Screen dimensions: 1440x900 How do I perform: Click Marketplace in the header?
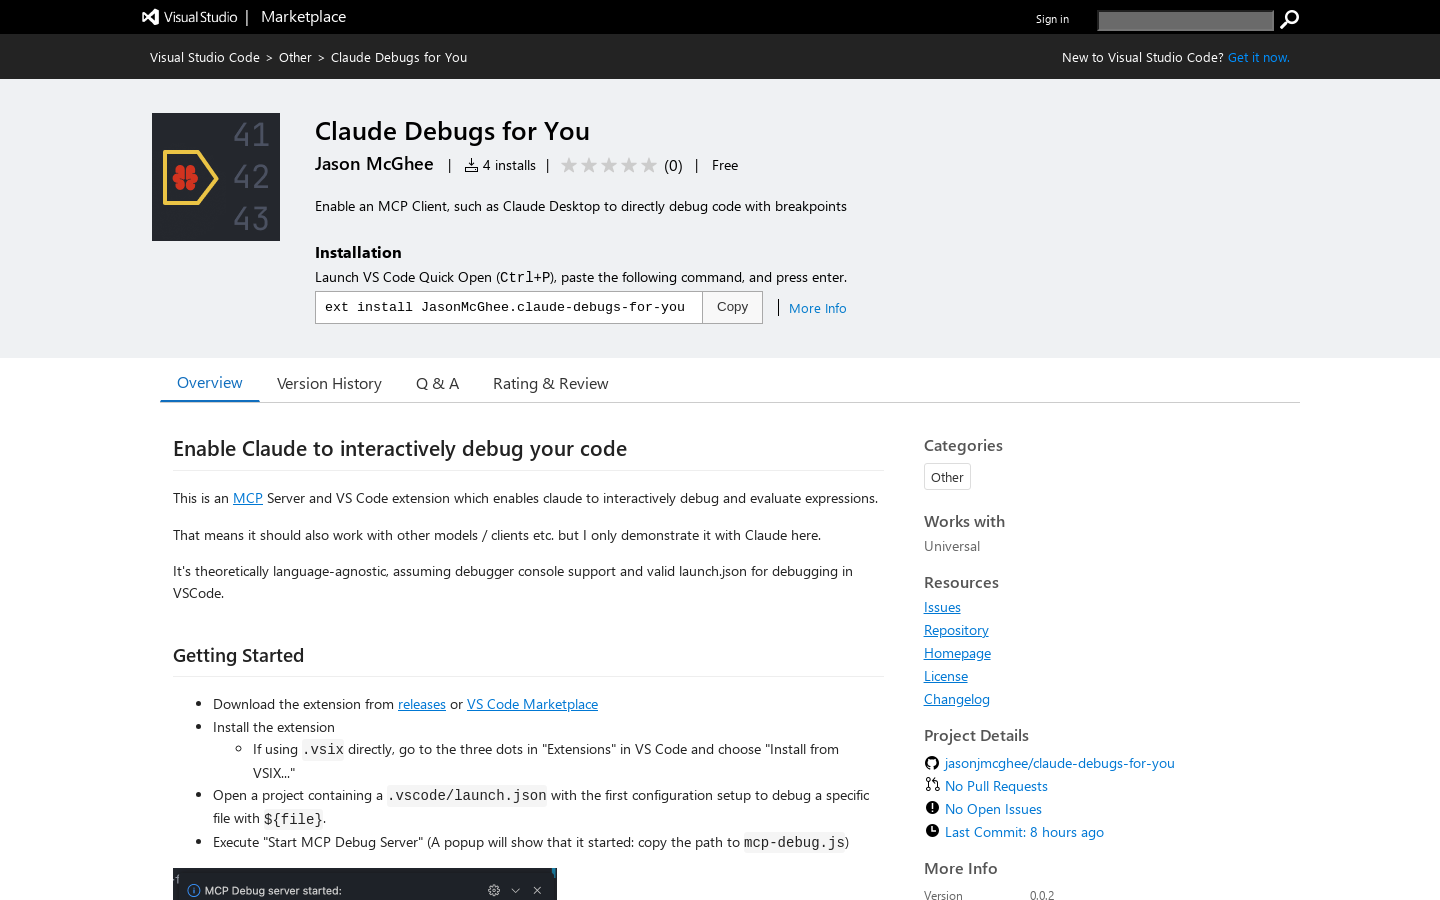click(303, 17)
